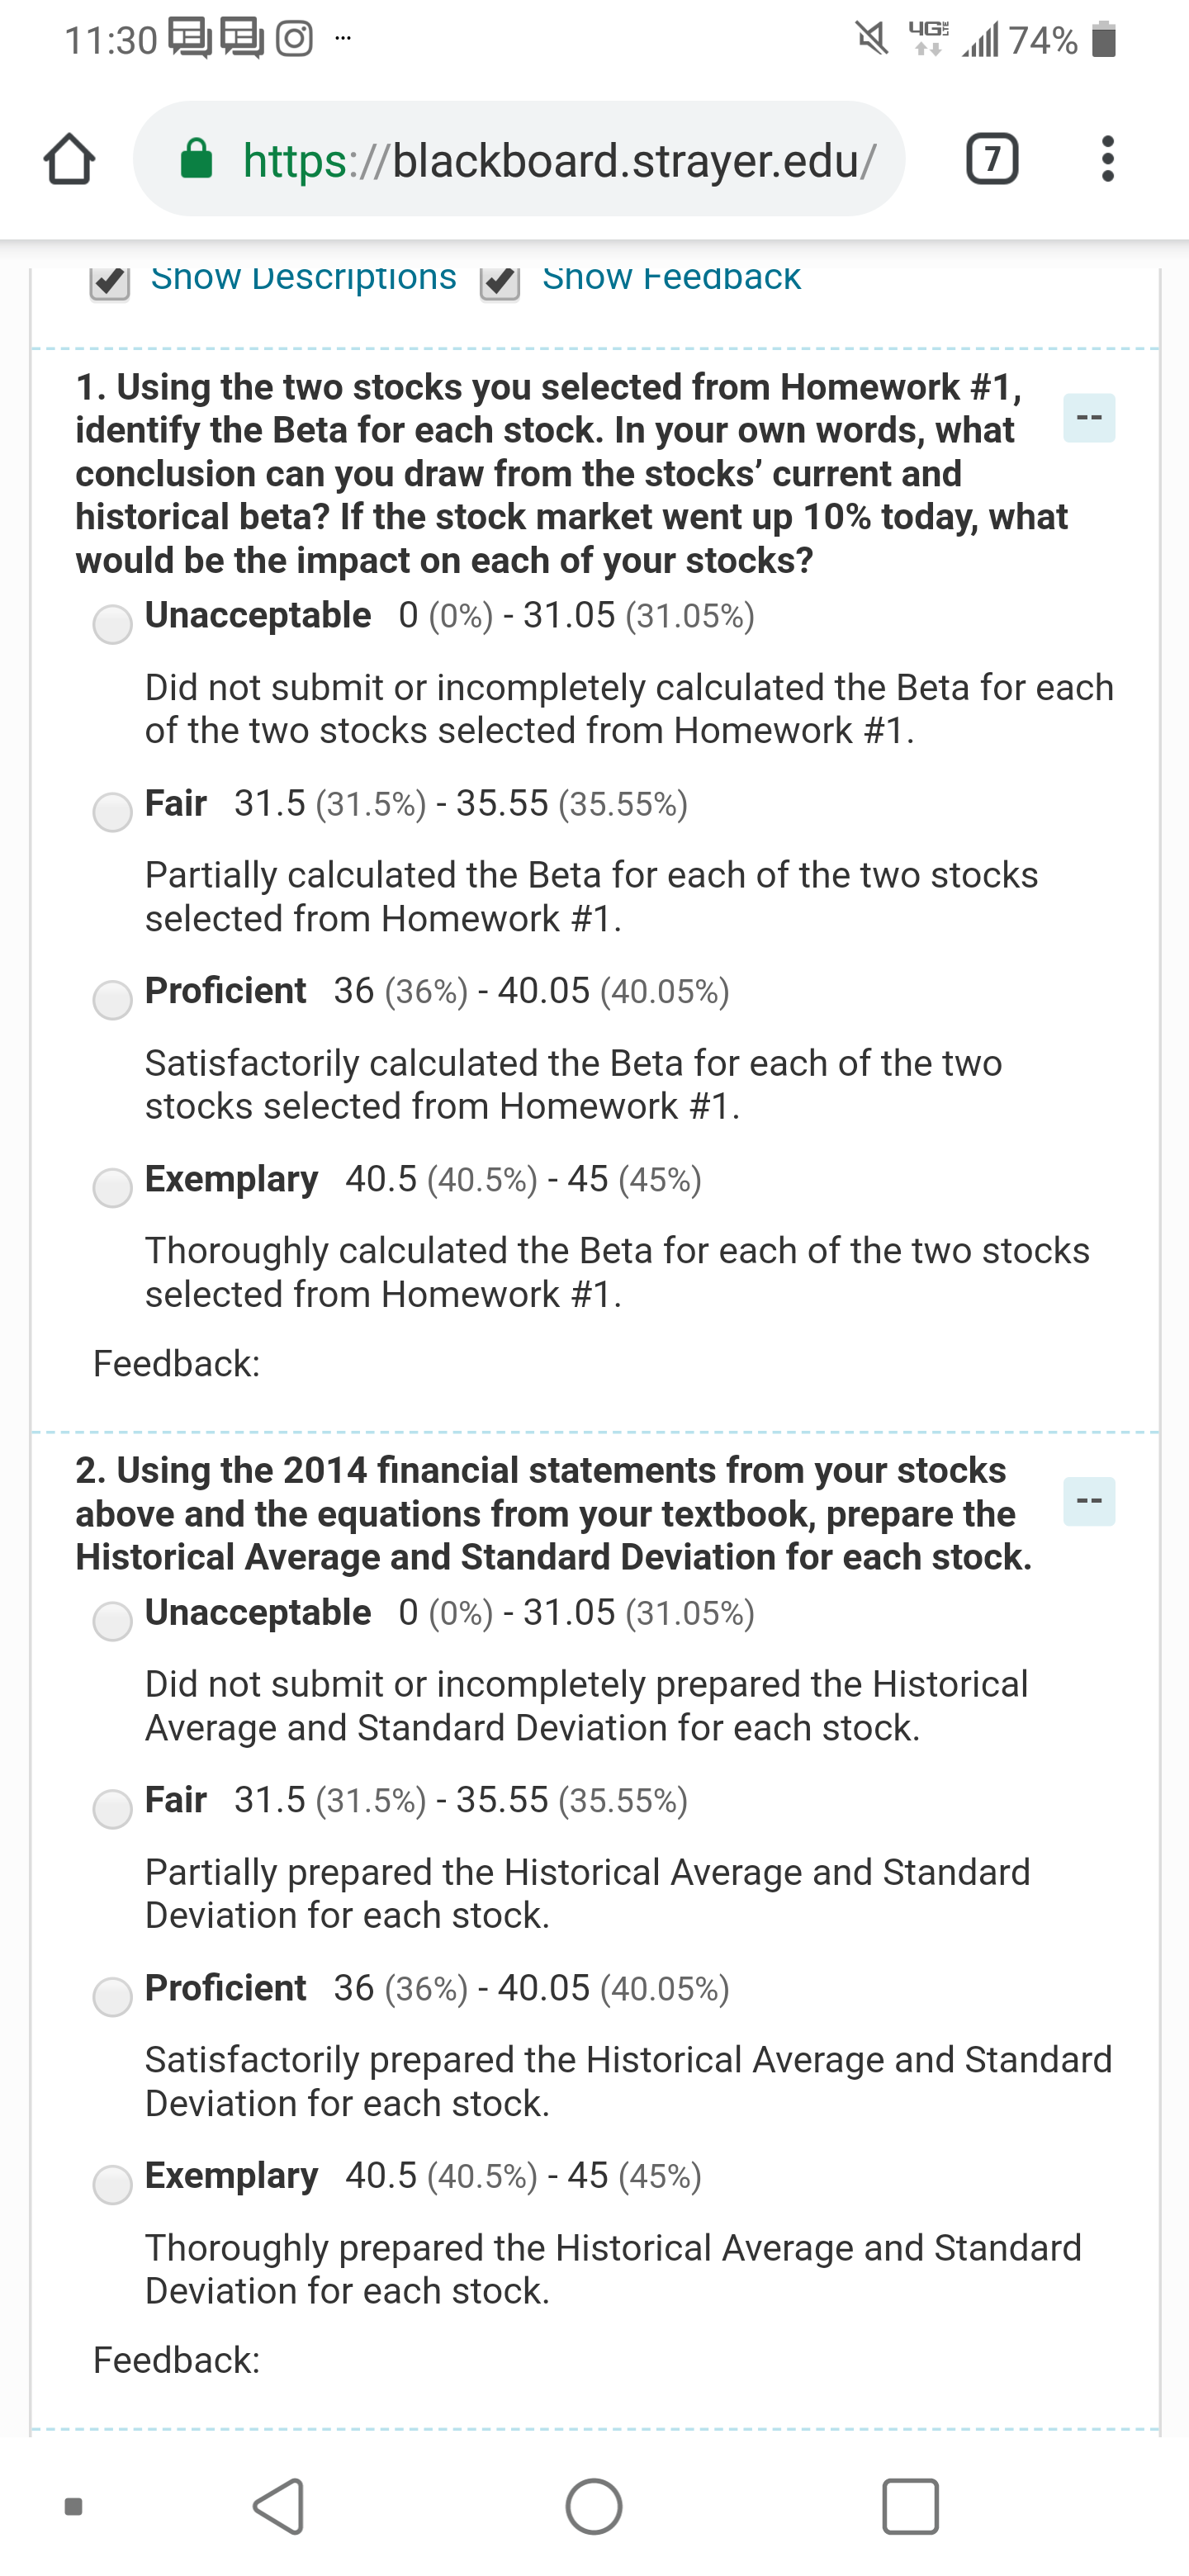The image size is (1189, 2576).
Task: Expand the score box for criterion 2
Action: point(1089,1501)
